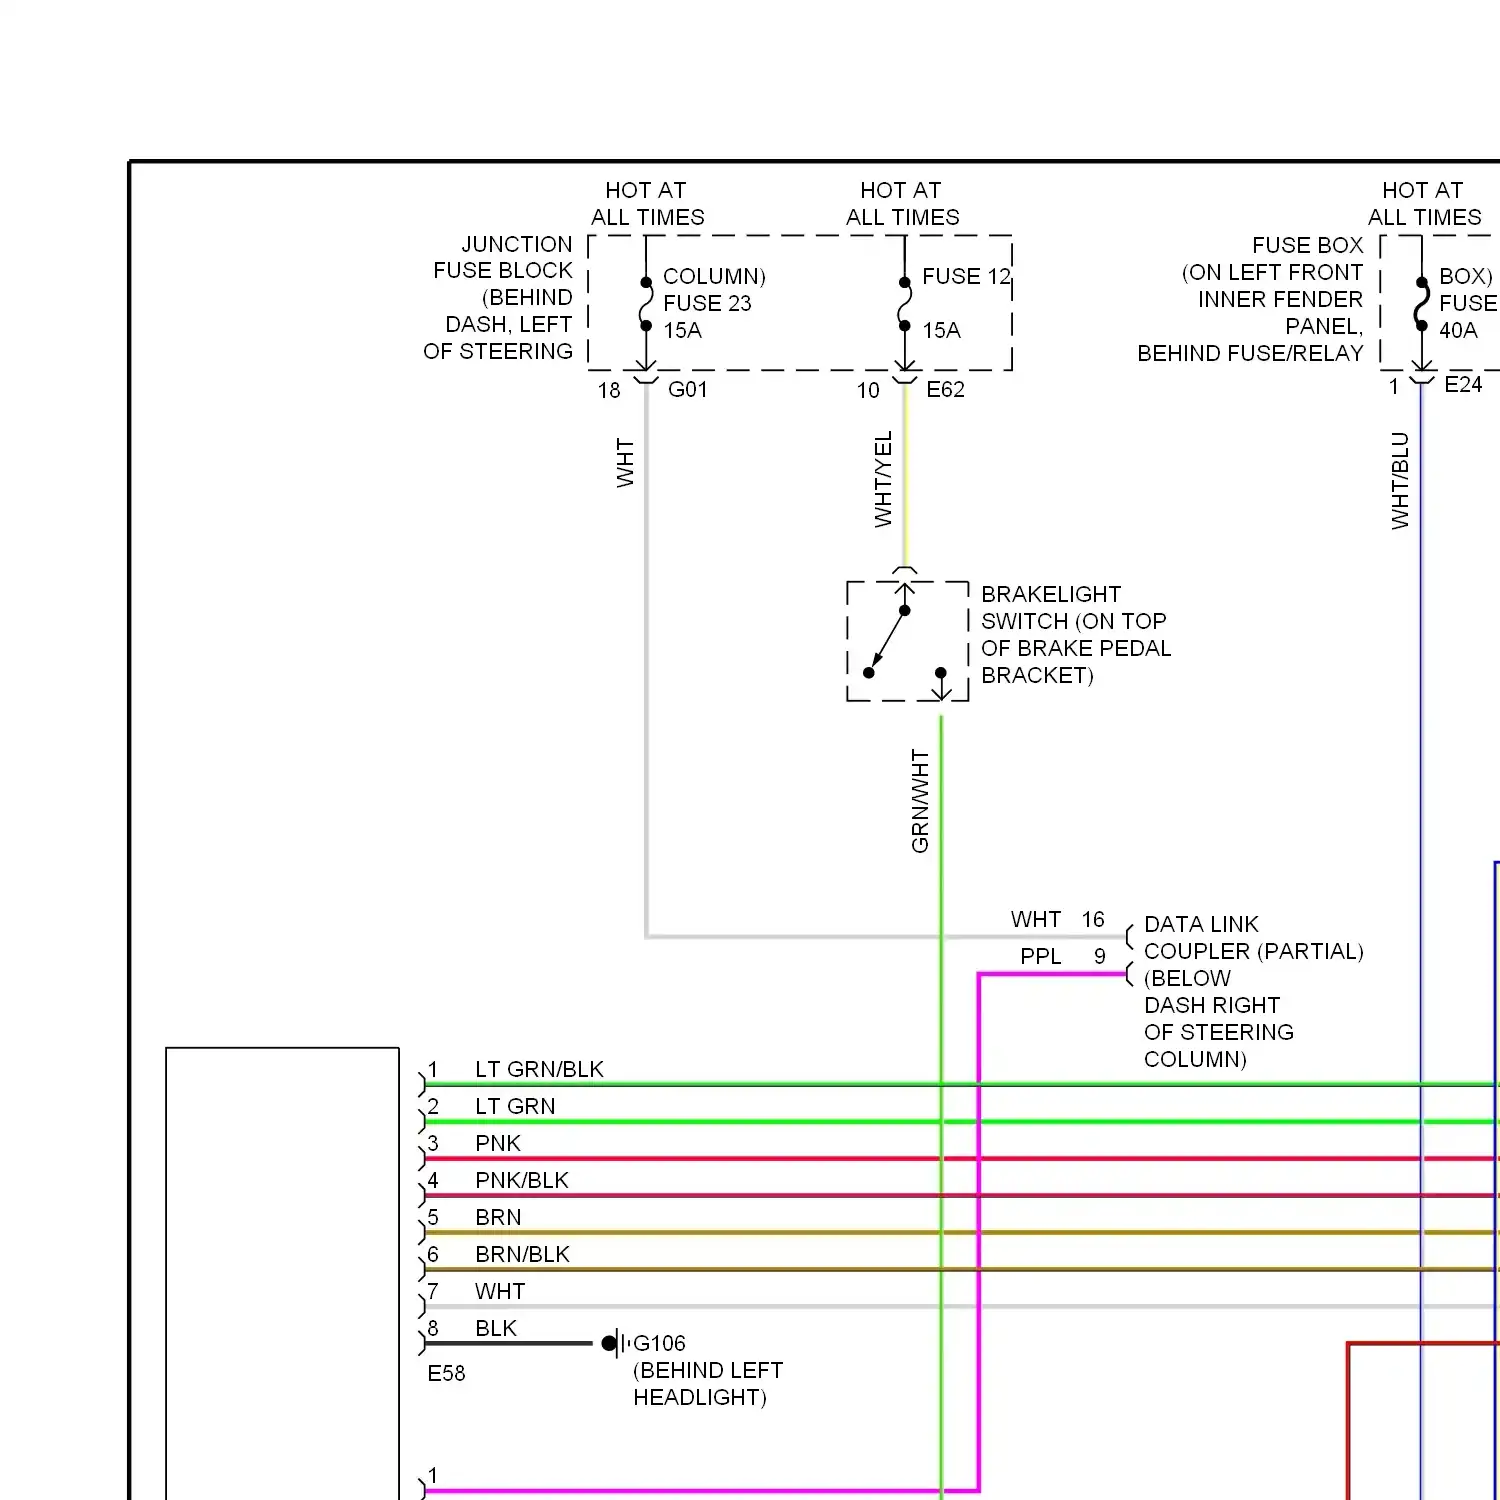This screenshot has width=1500, height=1500.
Task: Click the brakelight switch contact symbol
Action: 907,641
